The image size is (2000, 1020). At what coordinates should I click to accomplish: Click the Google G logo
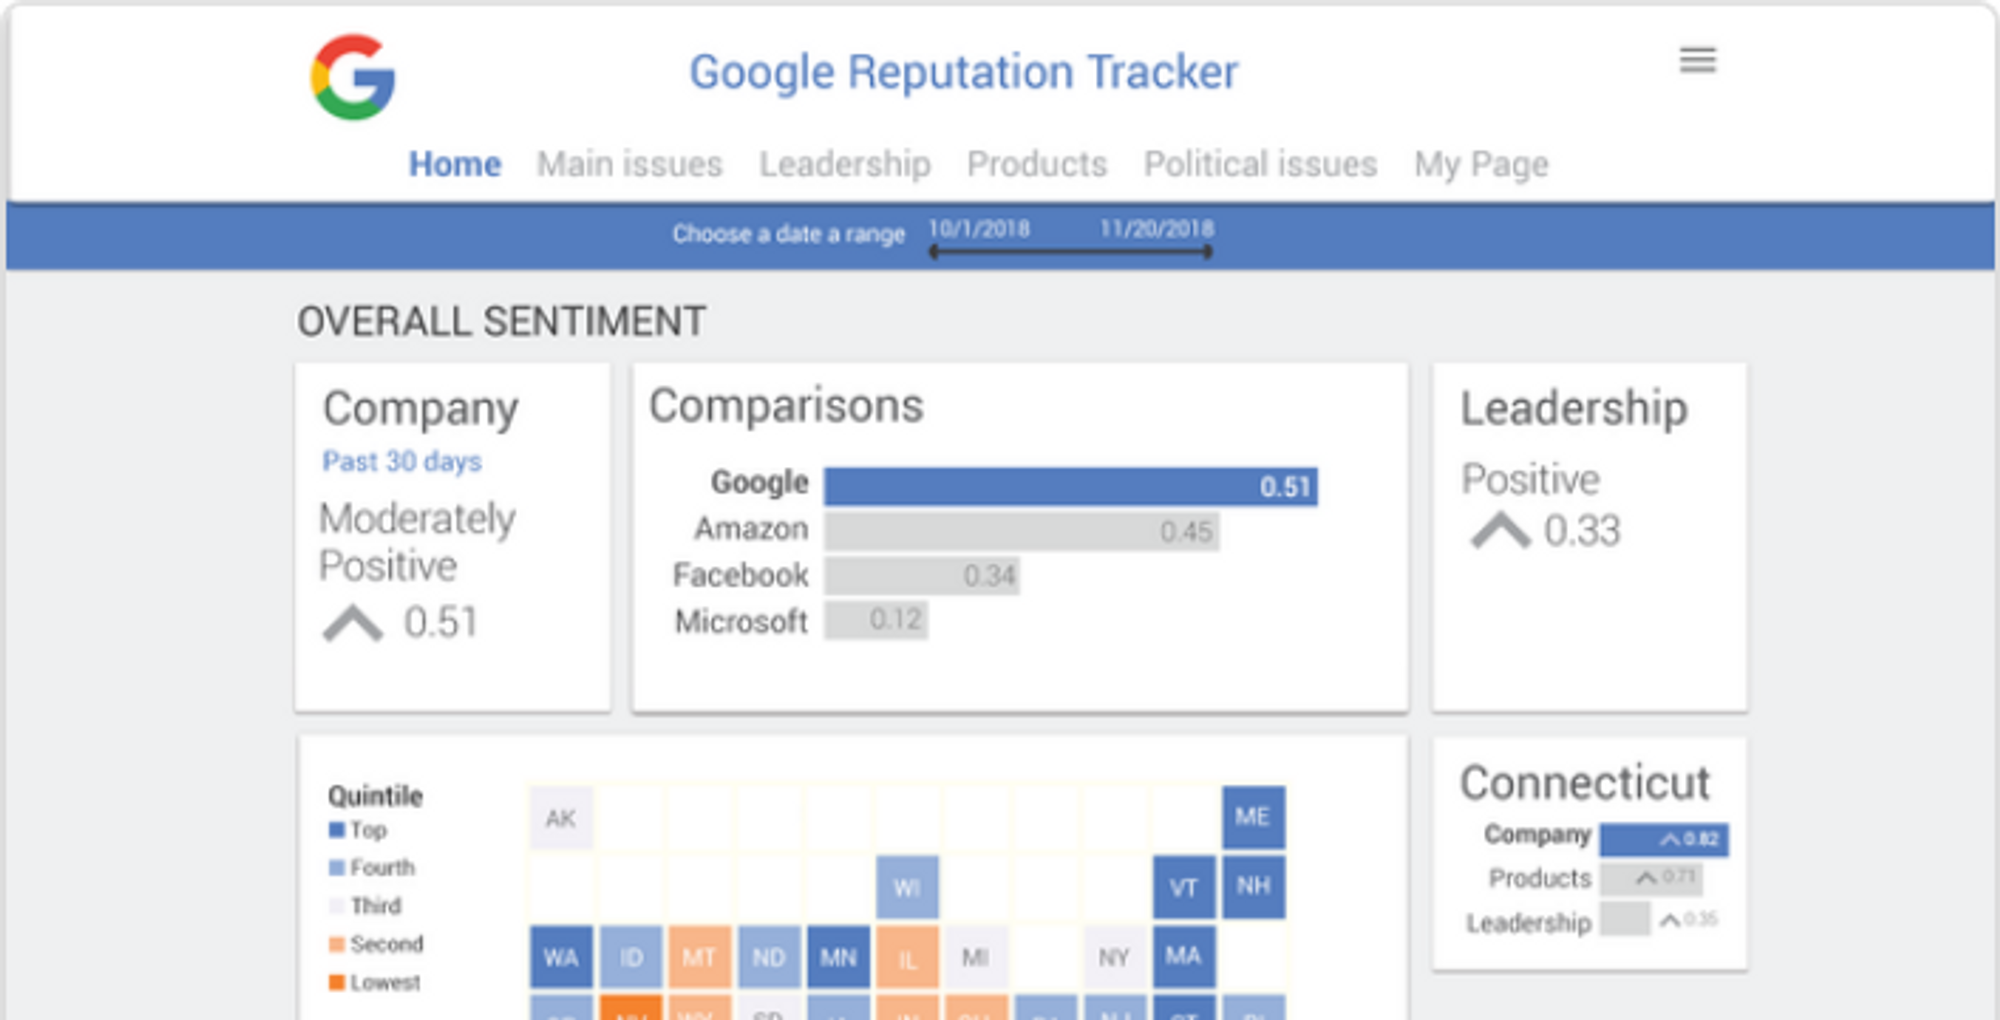click(x=353, y=77)
